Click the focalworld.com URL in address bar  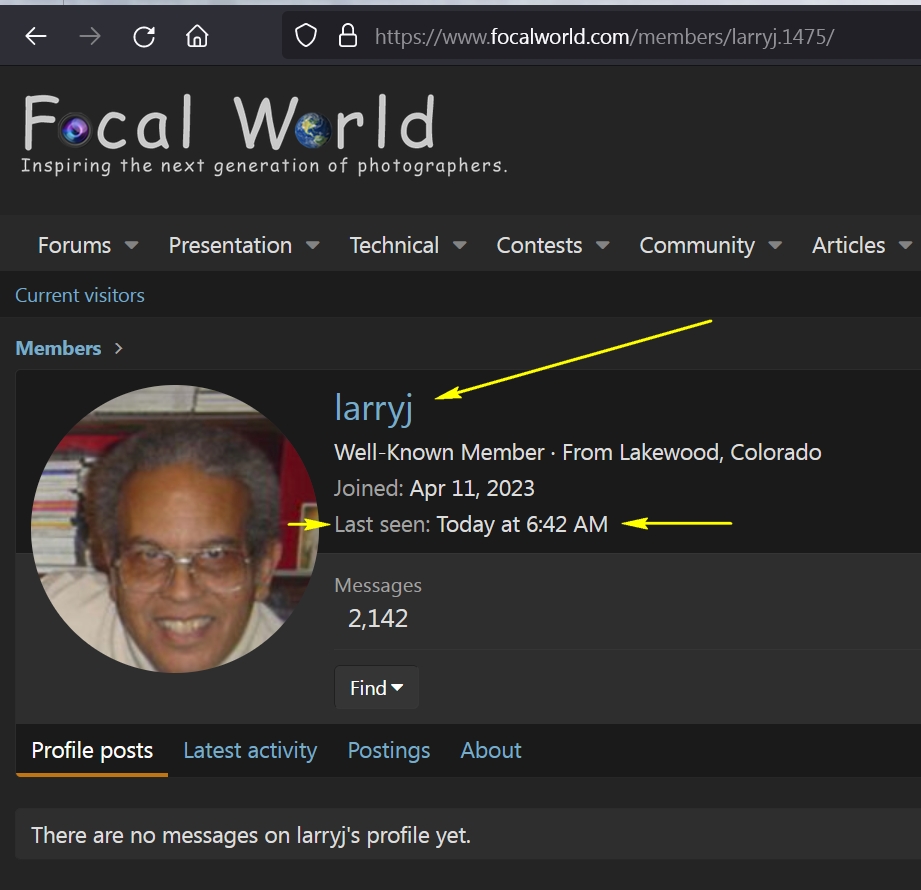[x=604, y=37]
